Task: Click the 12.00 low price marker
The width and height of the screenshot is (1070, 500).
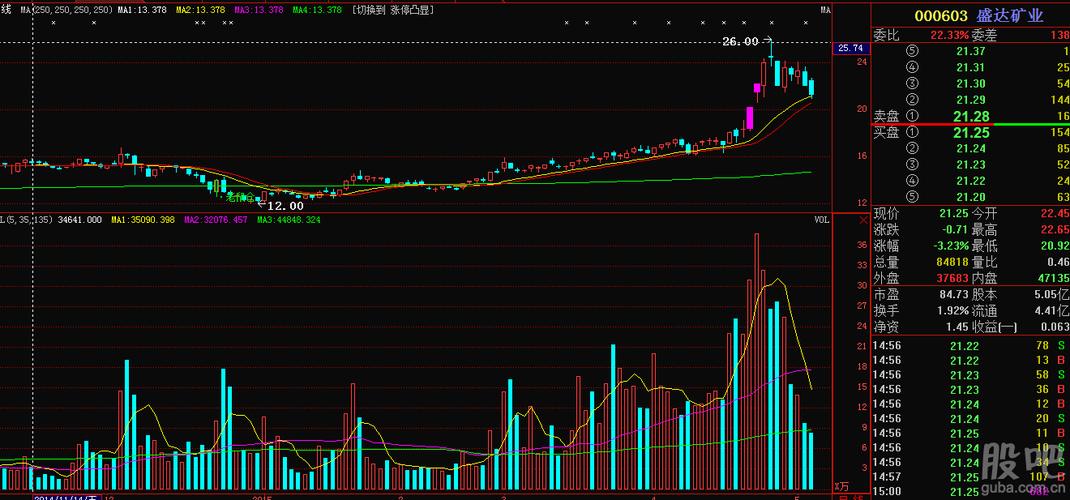Action: click(285, 205)
